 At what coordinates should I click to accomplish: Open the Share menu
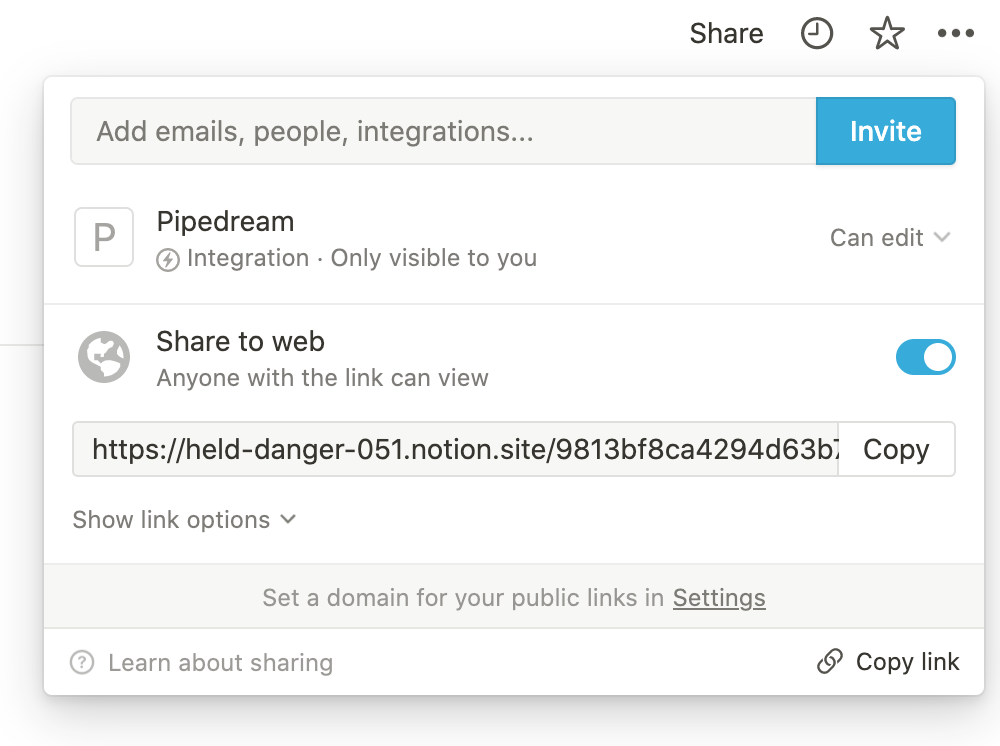tap(726, 32)
